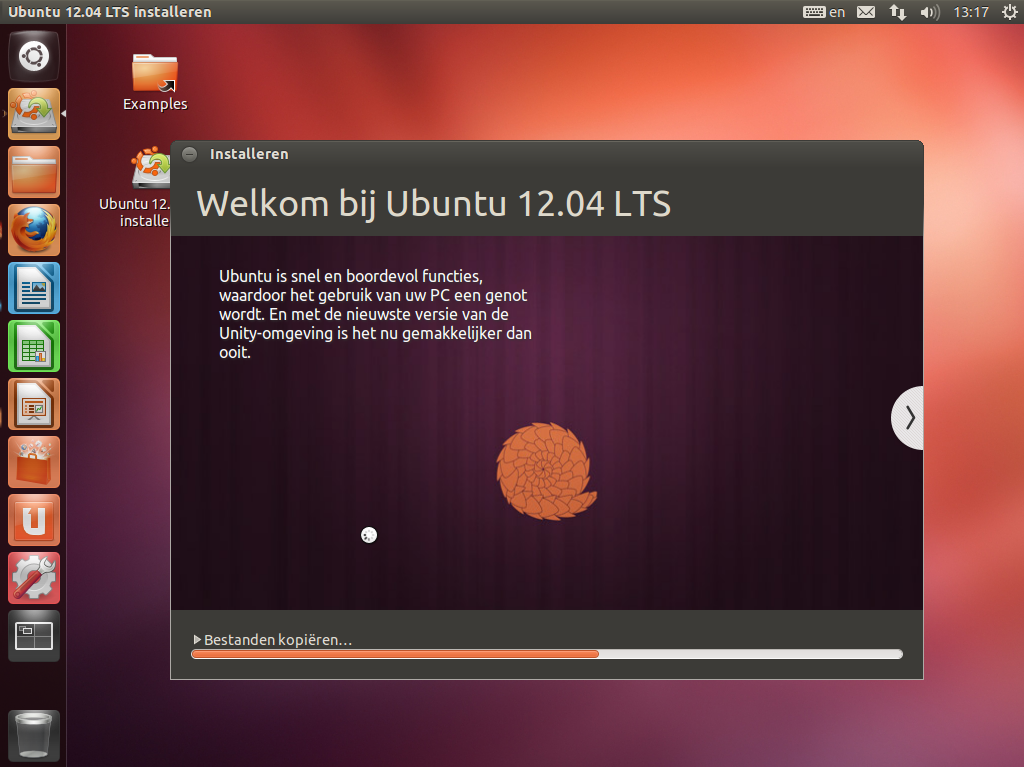
Task: Open LibreOffice Calc spreadsheet
Action: [x=34, y=346]
